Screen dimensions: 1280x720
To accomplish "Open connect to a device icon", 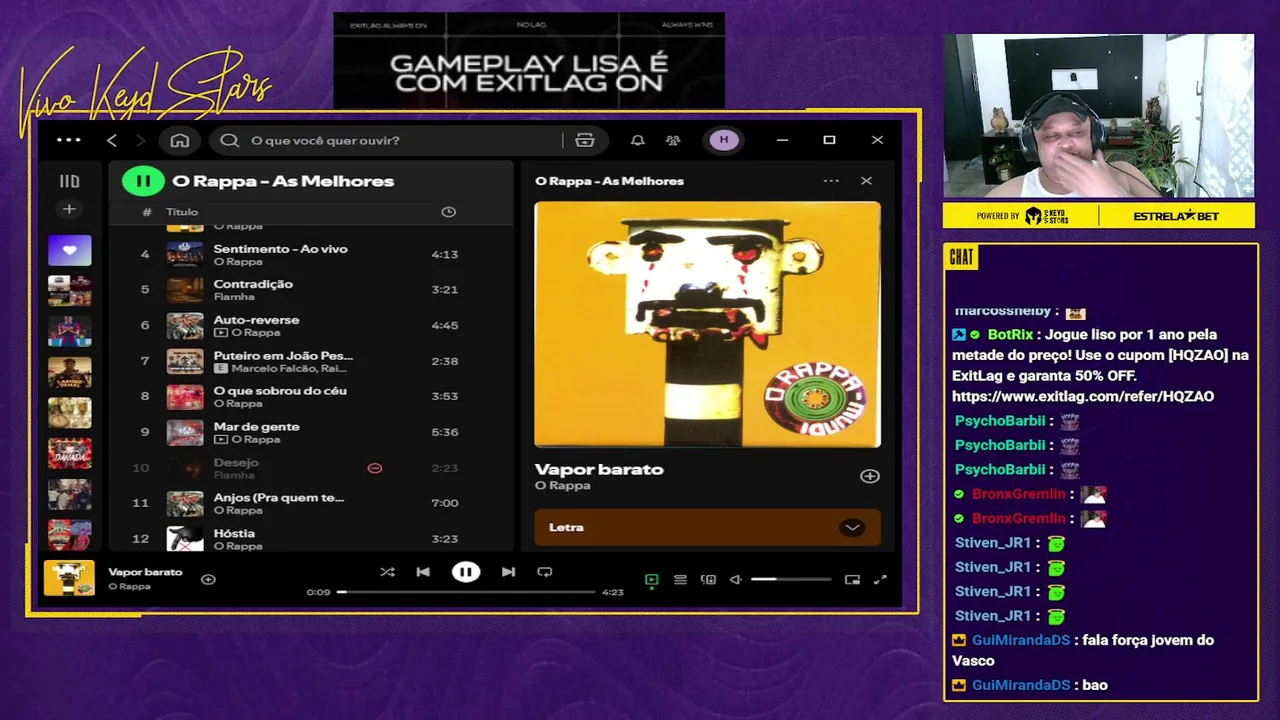I will click(708, 579).
